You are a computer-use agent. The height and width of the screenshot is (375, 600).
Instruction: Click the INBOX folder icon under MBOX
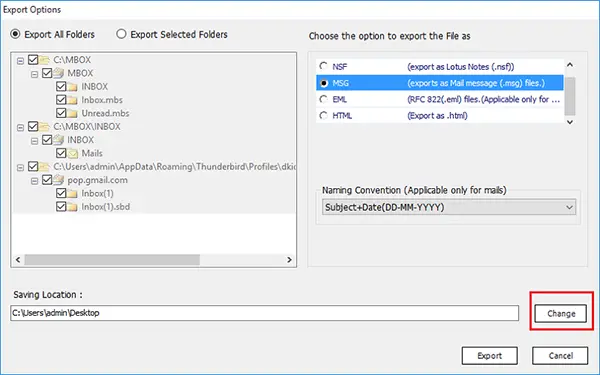[x=72, y=86]
